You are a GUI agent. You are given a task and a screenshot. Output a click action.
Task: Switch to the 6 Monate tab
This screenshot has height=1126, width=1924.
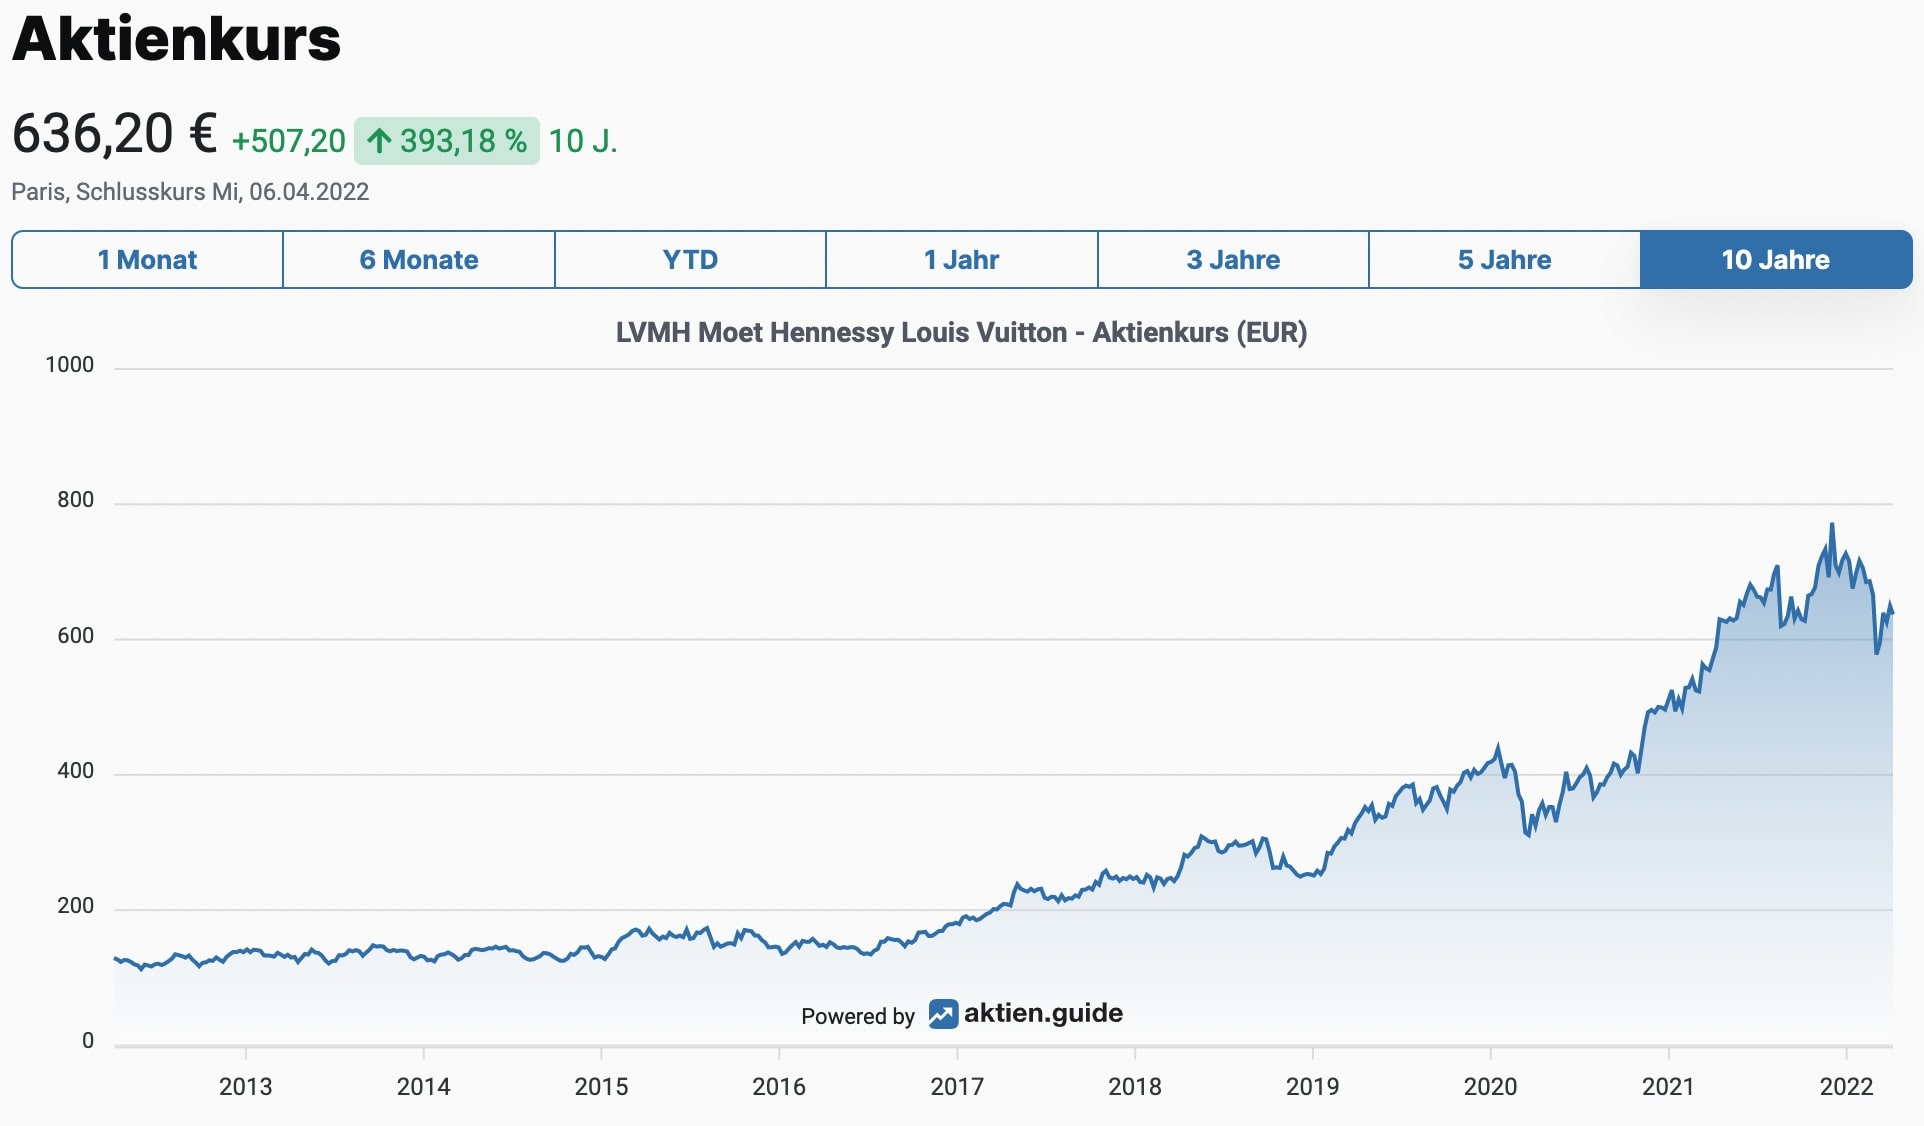[419, 260]
